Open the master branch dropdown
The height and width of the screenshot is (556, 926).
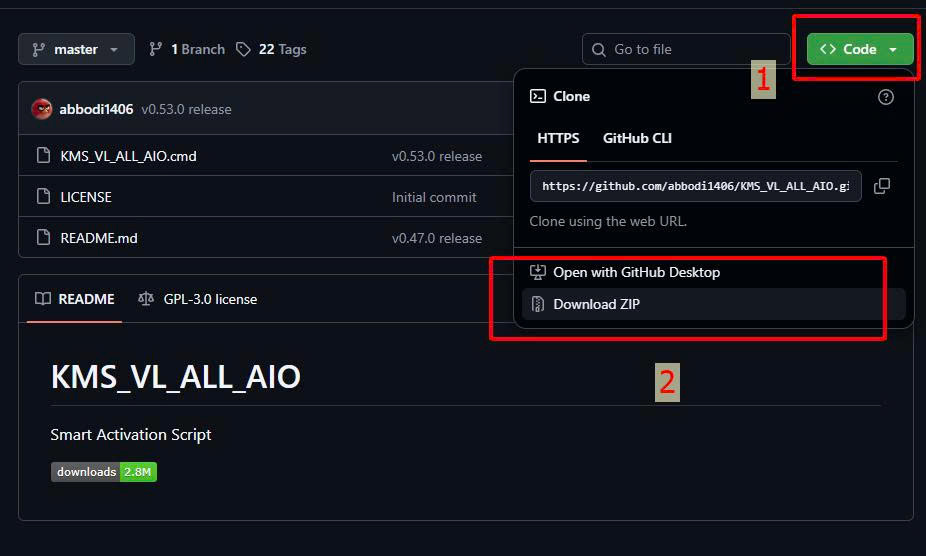coord(76,49)
